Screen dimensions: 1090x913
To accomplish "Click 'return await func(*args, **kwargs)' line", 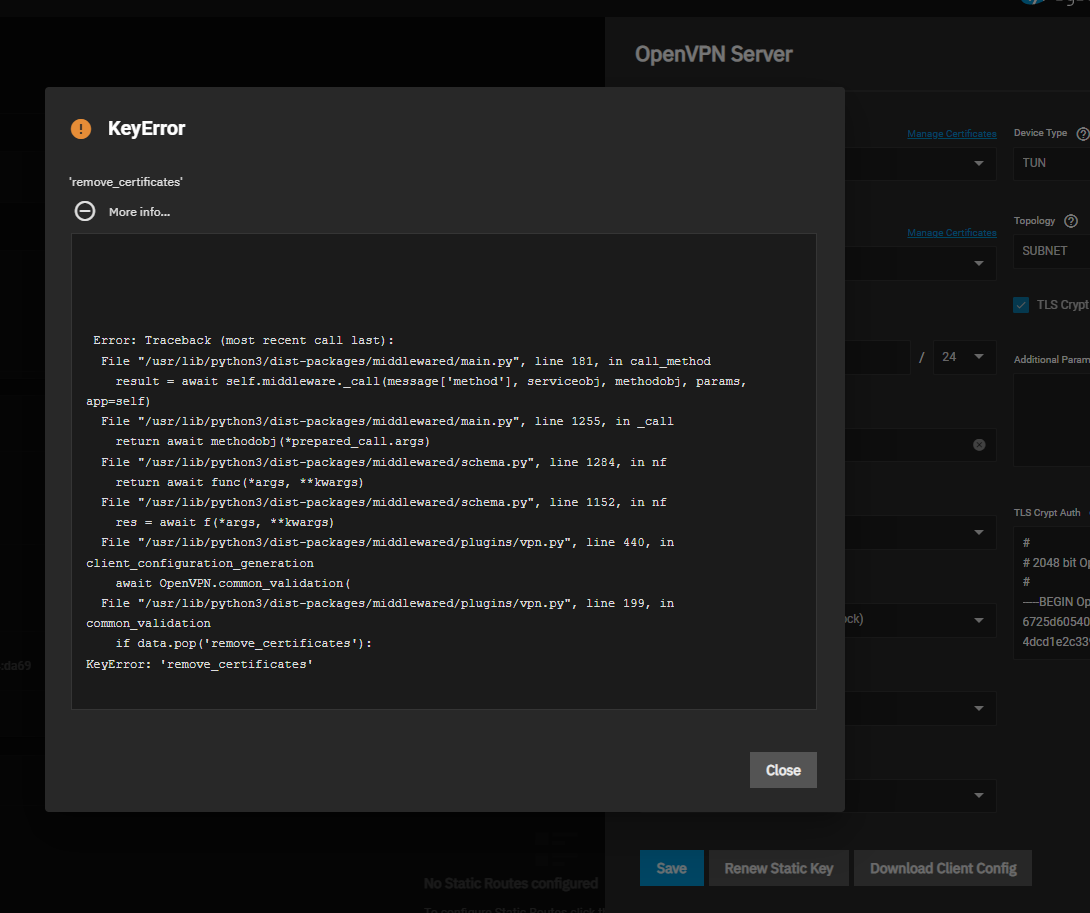I will tap(239, 482).
